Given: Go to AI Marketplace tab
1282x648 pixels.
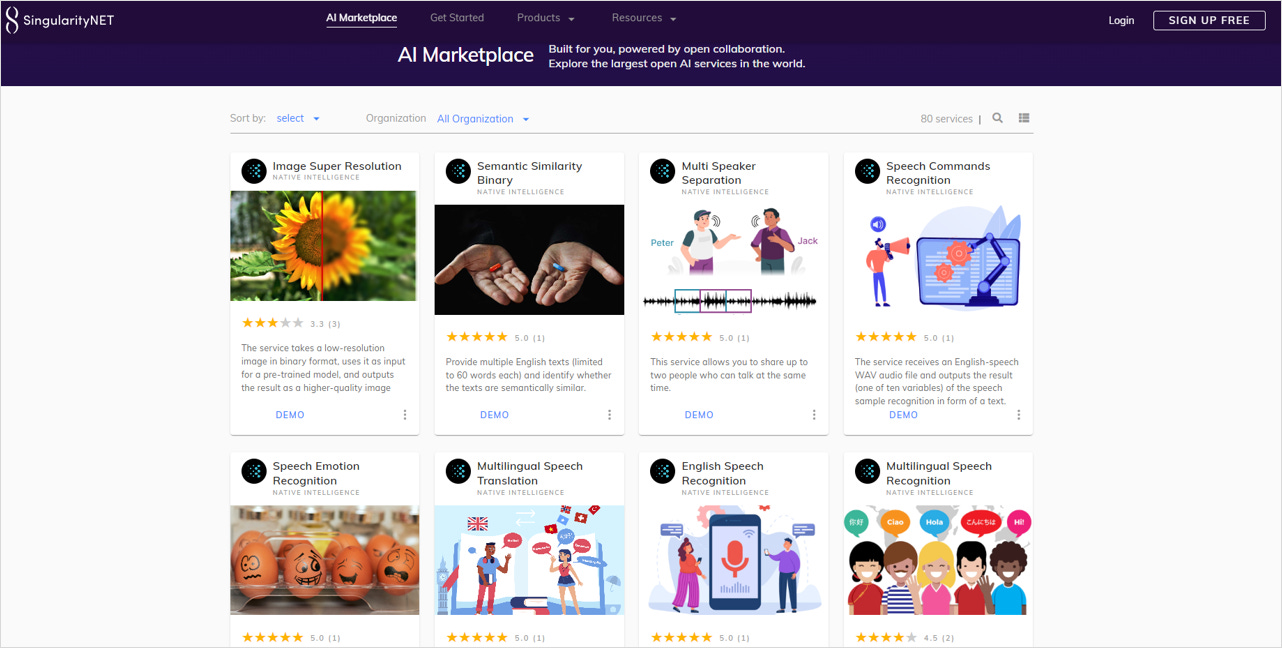Looking at the screenshot, I should point(361,18).
